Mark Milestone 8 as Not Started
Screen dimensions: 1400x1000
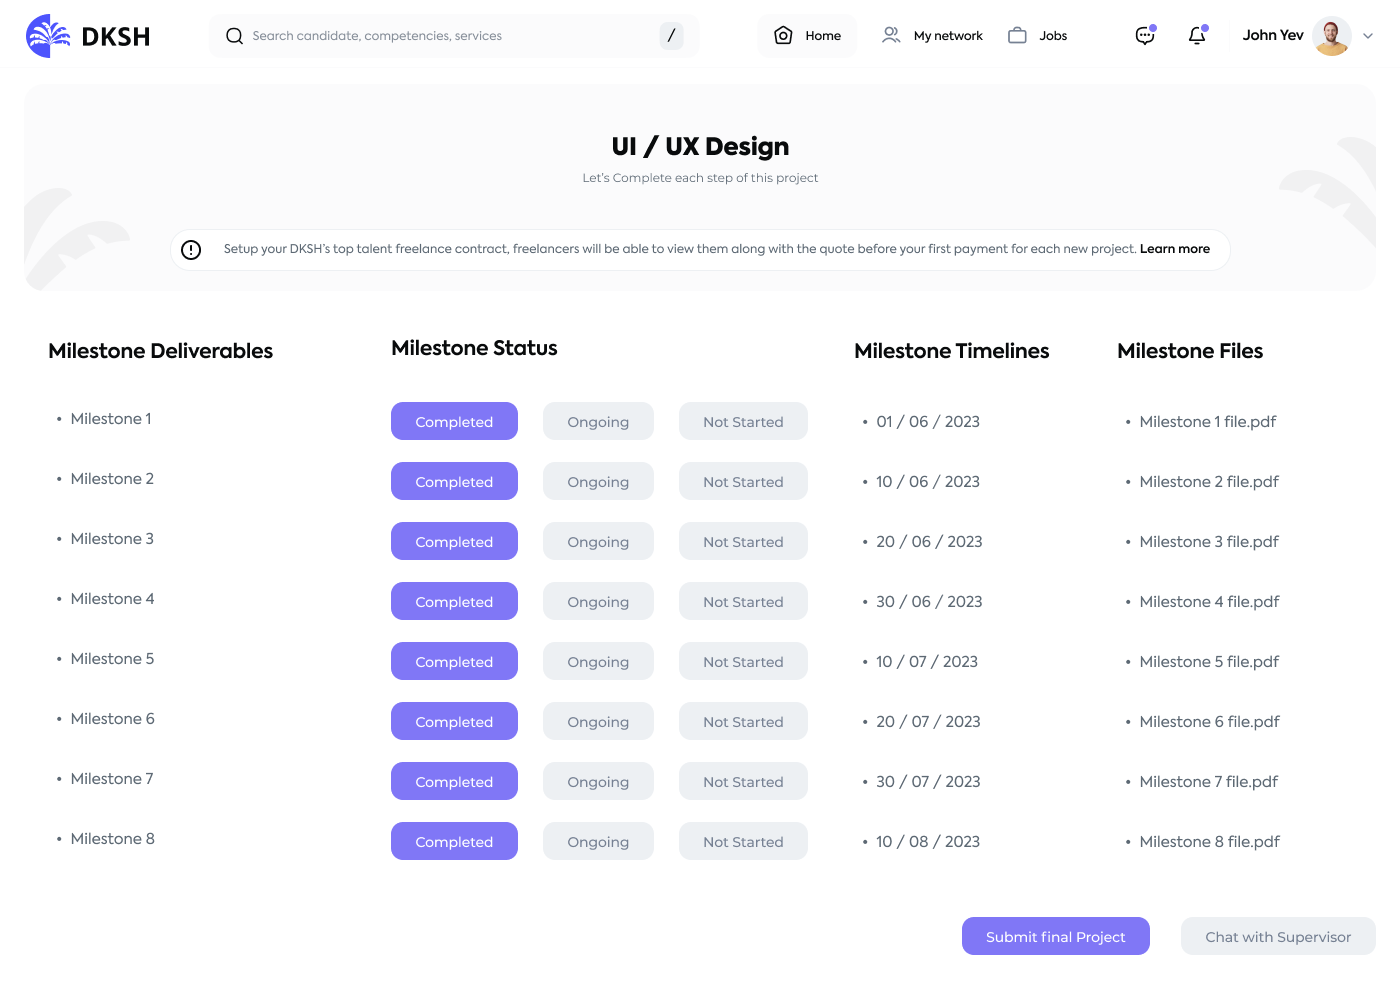click(743, 841)
